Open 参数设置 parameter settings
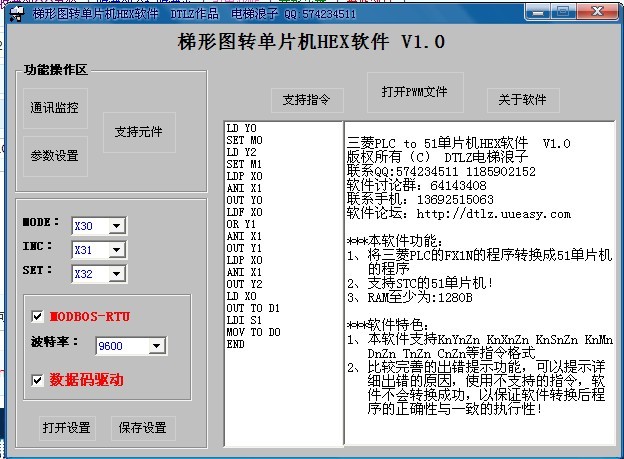624x459 pixels. click(x=54, y=156)
